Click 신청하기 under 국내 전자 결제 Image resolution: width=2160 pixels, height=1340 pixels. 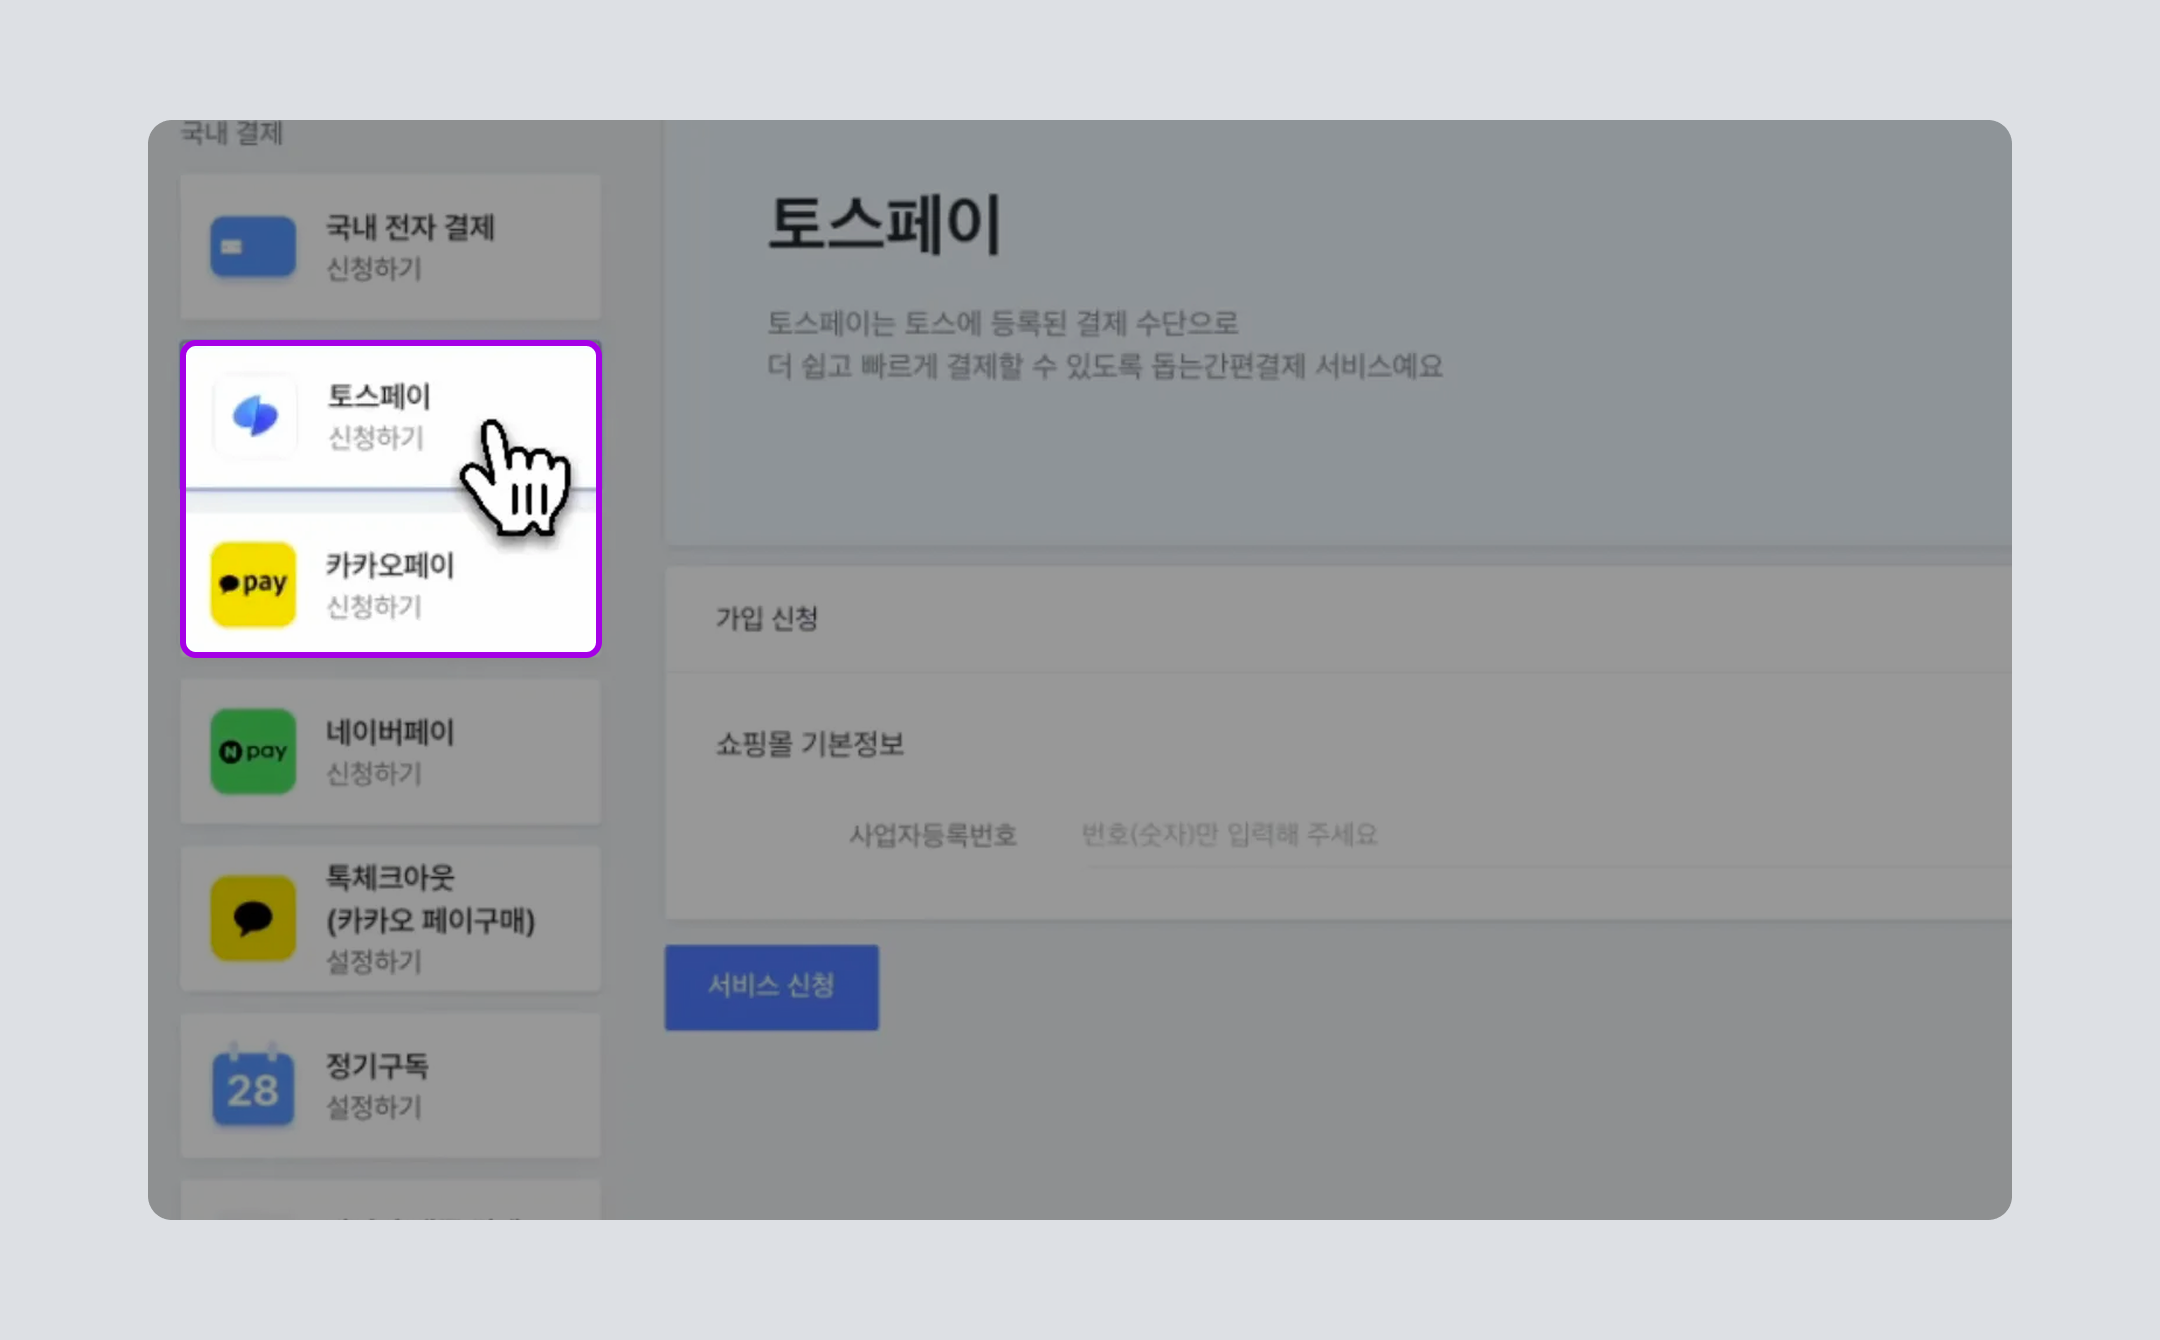(x=375, y=269)
